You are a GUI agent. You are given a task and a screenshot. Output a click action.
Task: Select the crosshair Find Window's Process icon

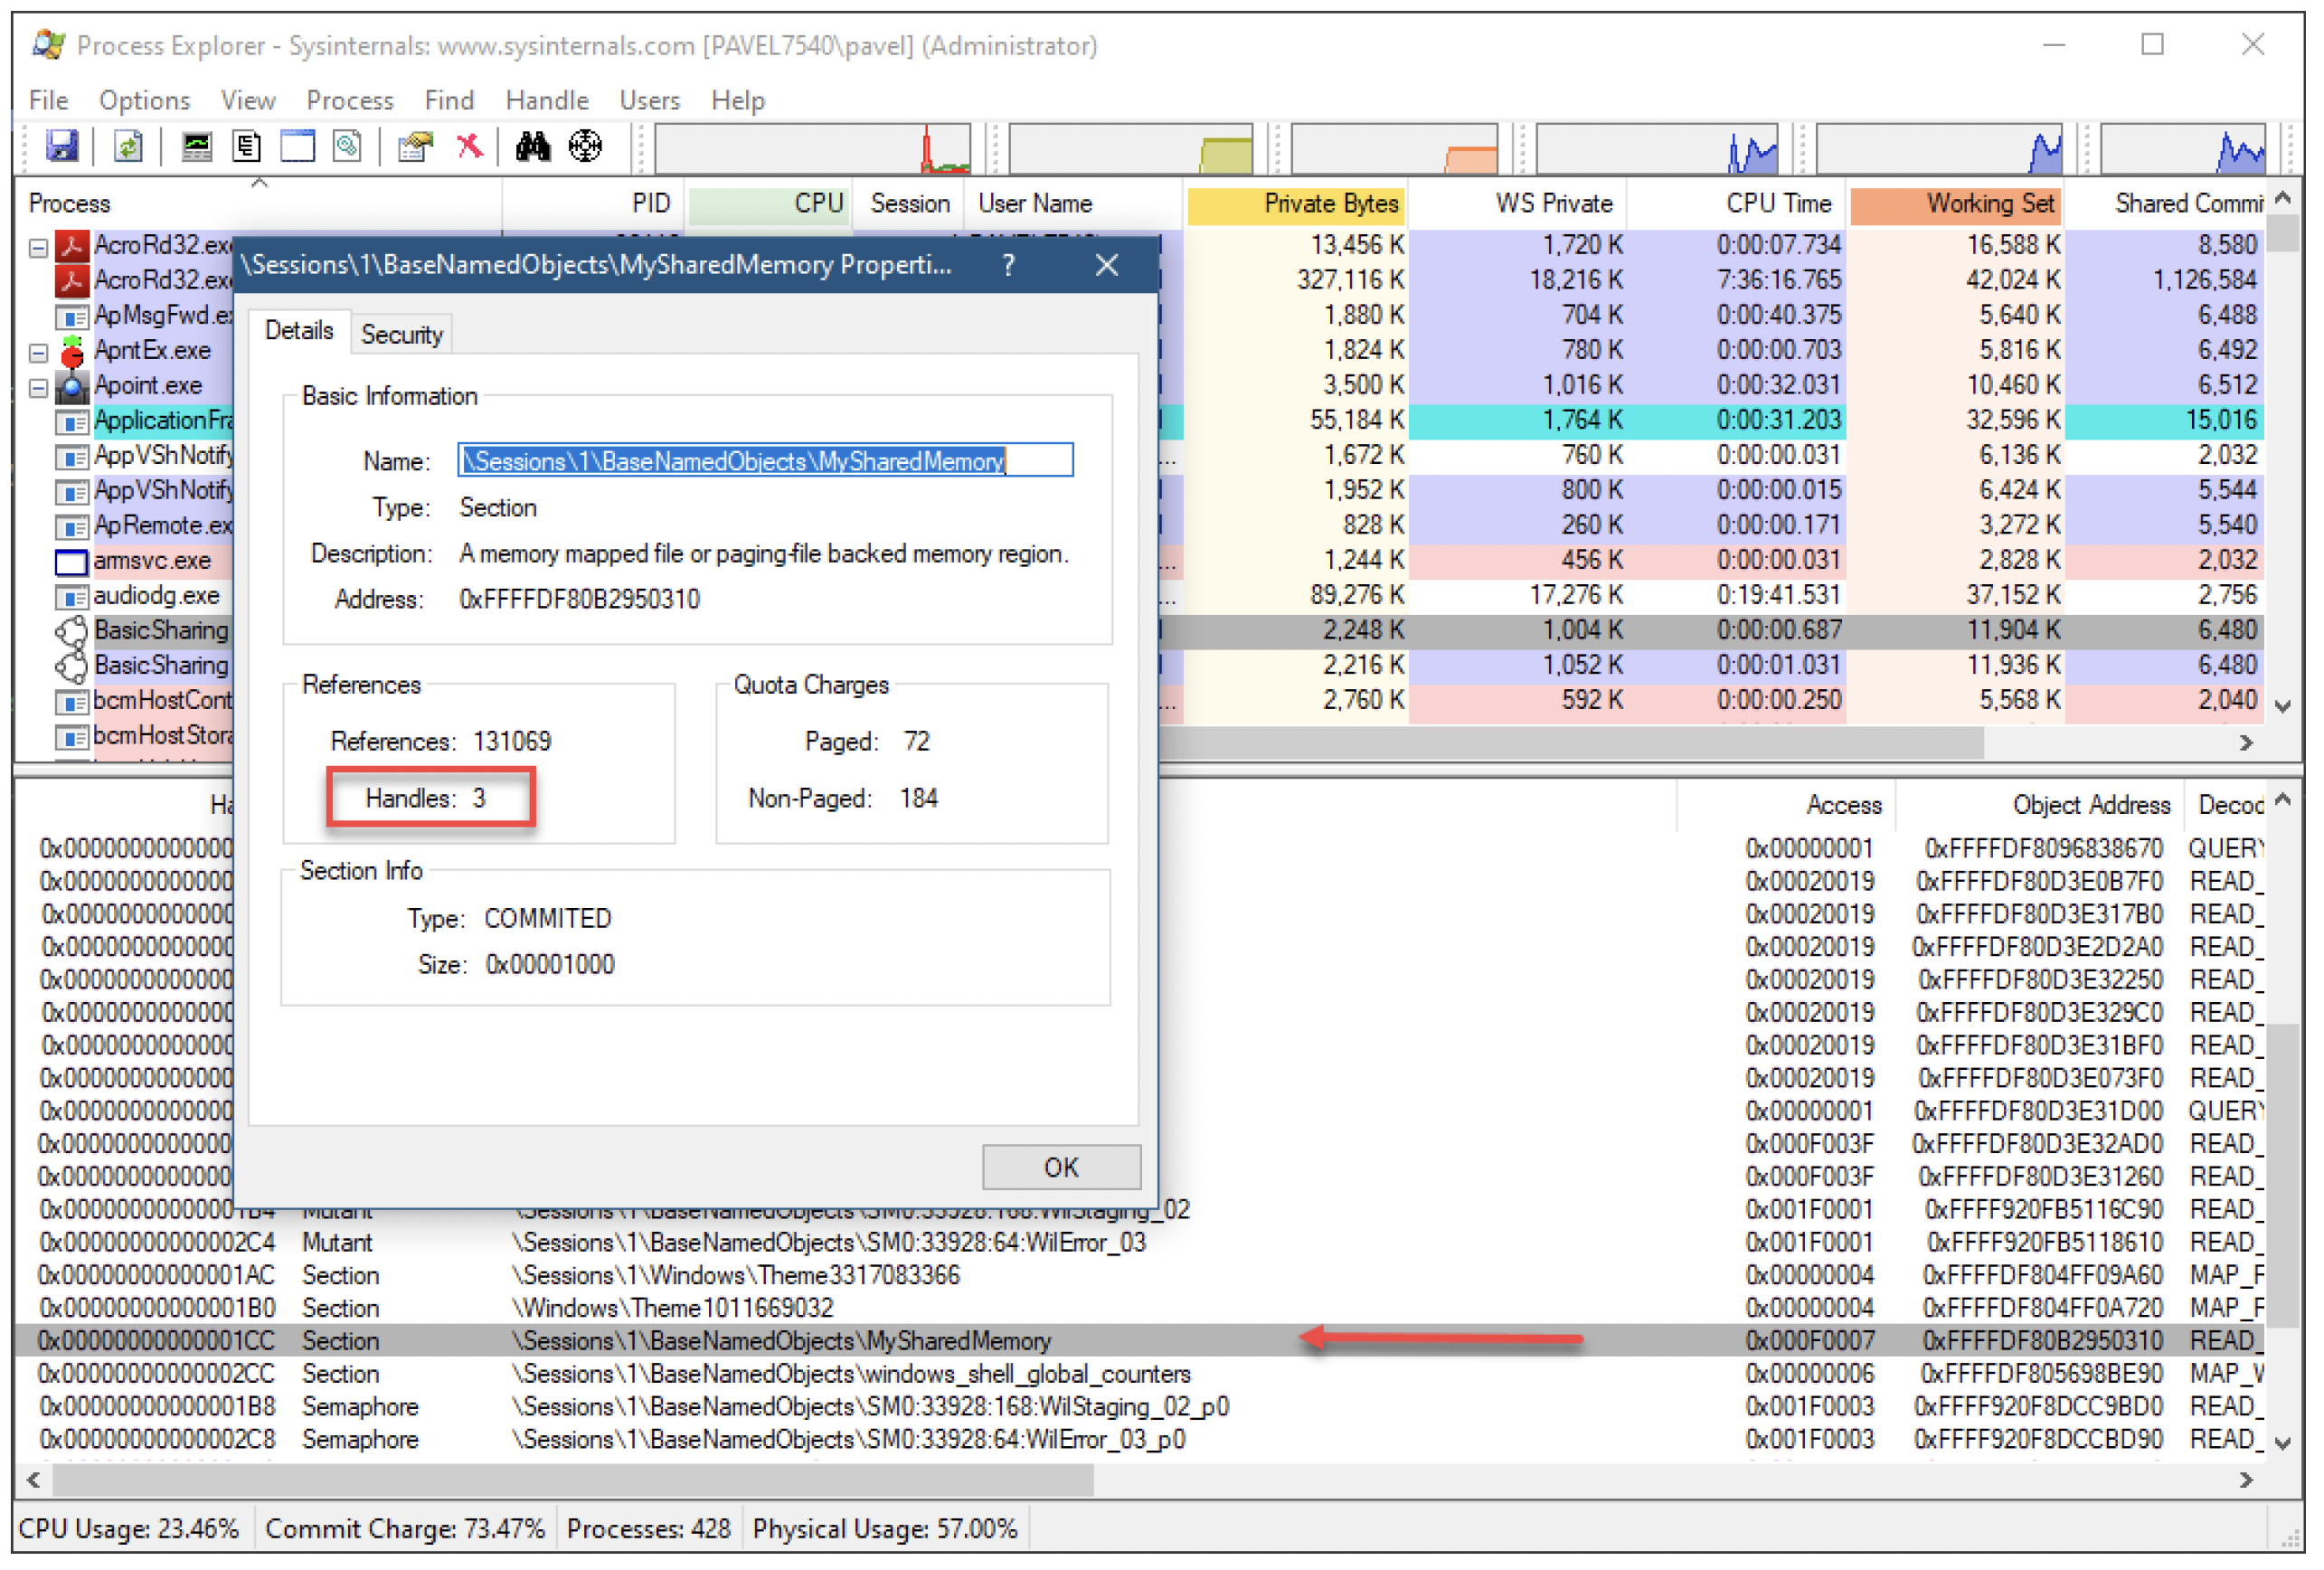[x=585, y=147]
